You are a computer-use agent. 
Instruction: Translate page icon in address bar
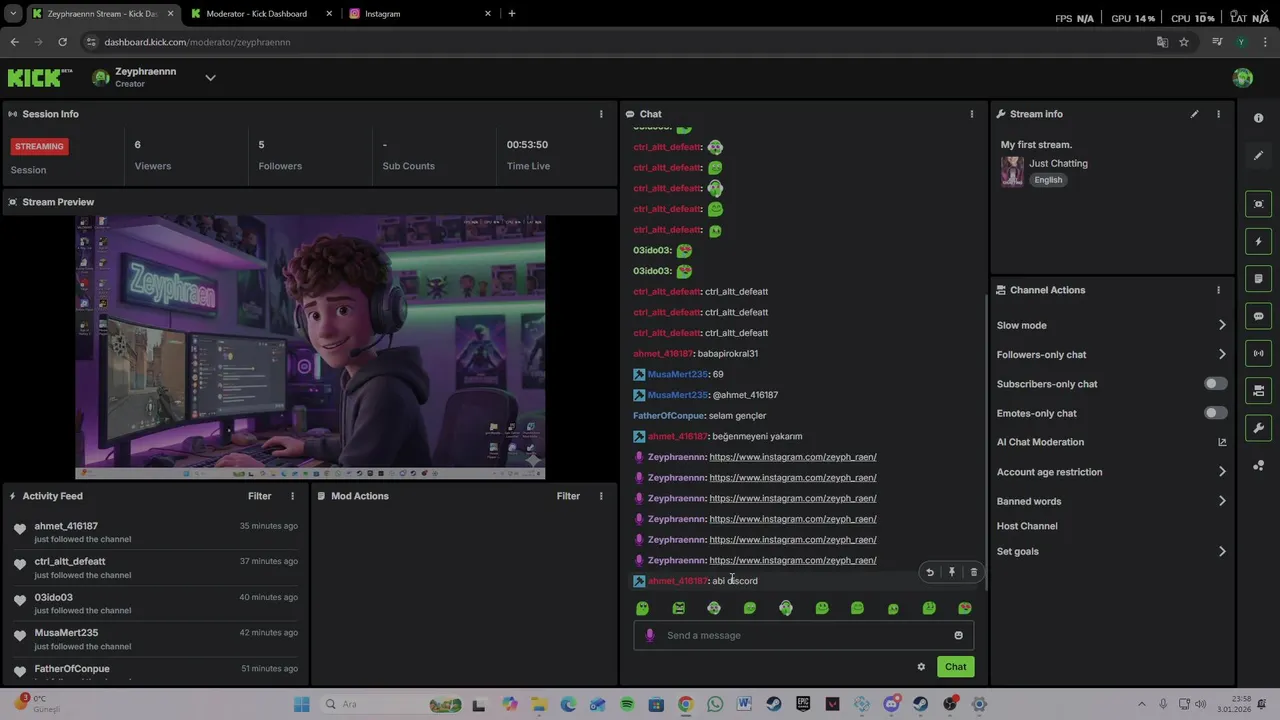1162,42
